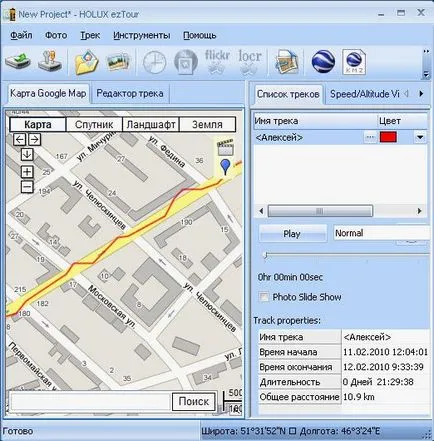Click the red track color swatch
The height and width of the screenshot is (441, 434).
[388, 137]
